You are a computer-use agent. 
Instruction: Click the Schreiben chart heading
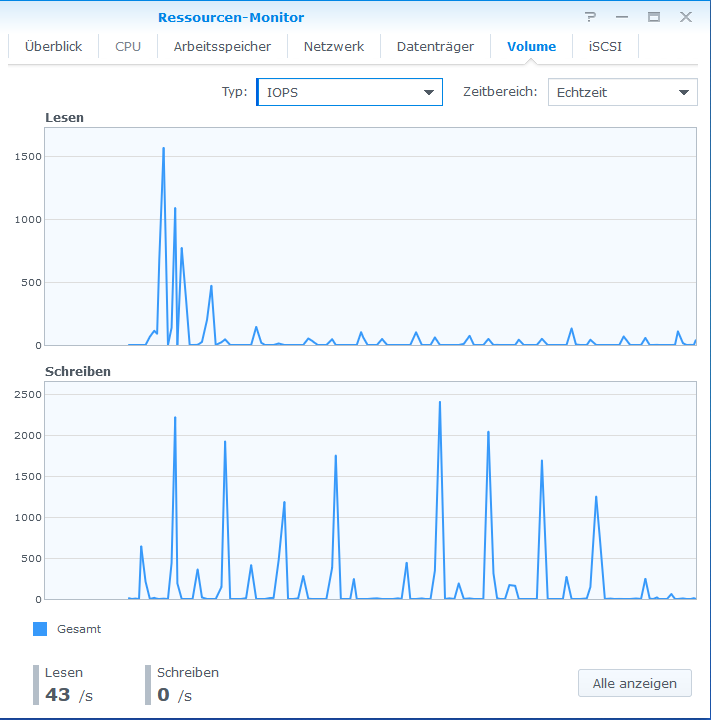click(x=78, y=371)
